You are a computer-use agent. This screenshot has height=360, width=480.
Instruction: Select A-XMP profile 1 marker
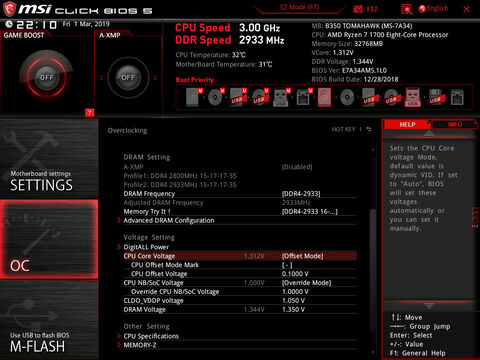[x=155, y=77]
